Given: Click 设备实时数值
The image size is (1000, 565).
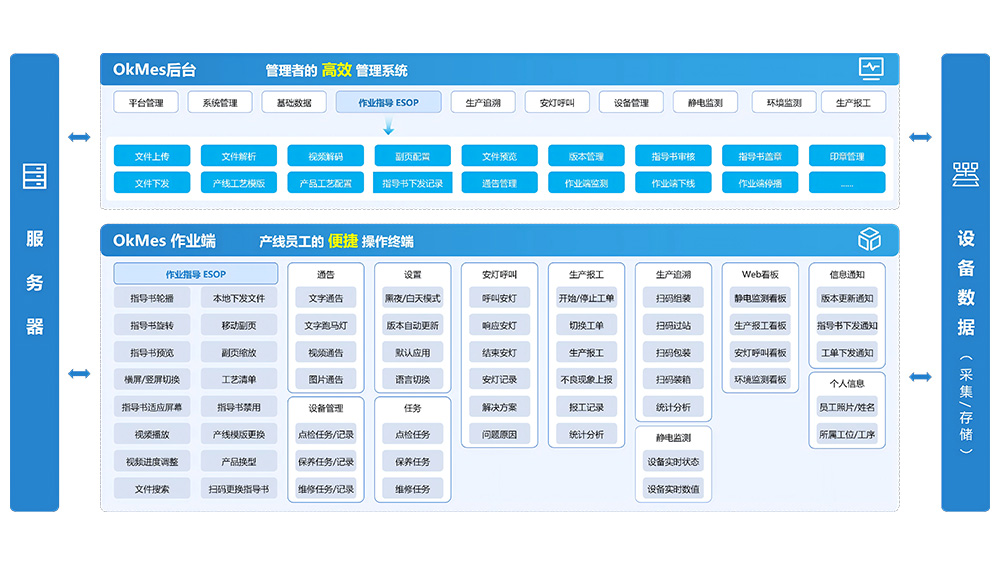Looking at the screenshot, I should pyautogui.click(x=673, y=489).
